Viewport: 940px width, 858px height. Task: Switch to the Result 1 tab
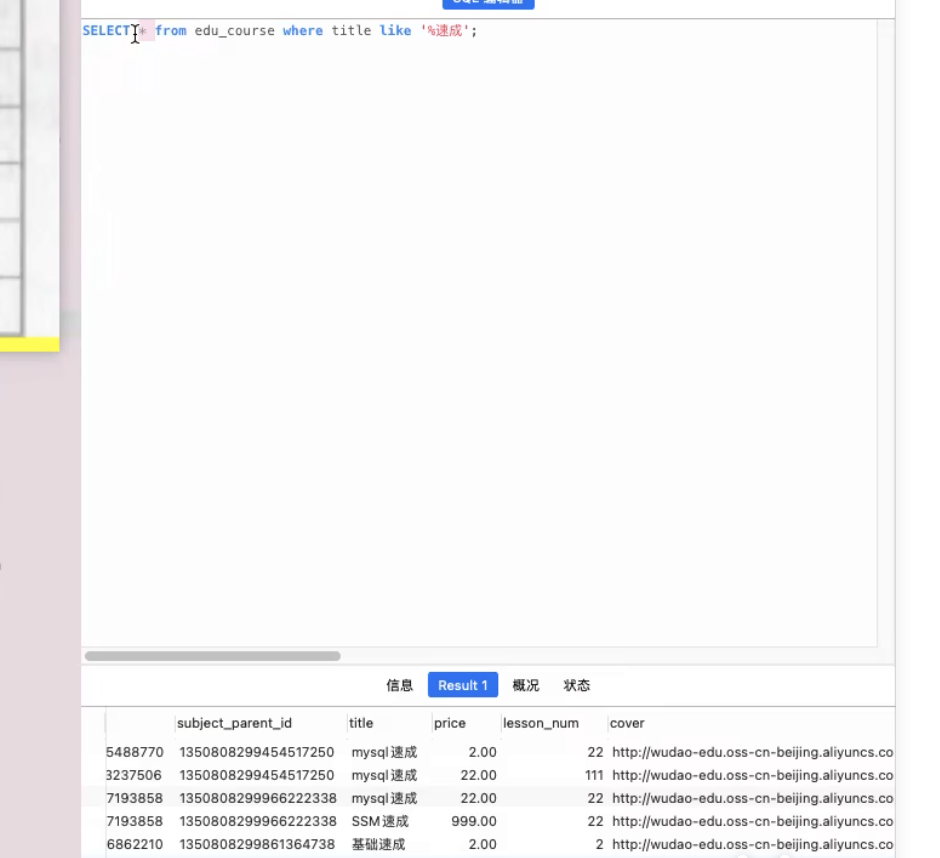tap(462, 685)
